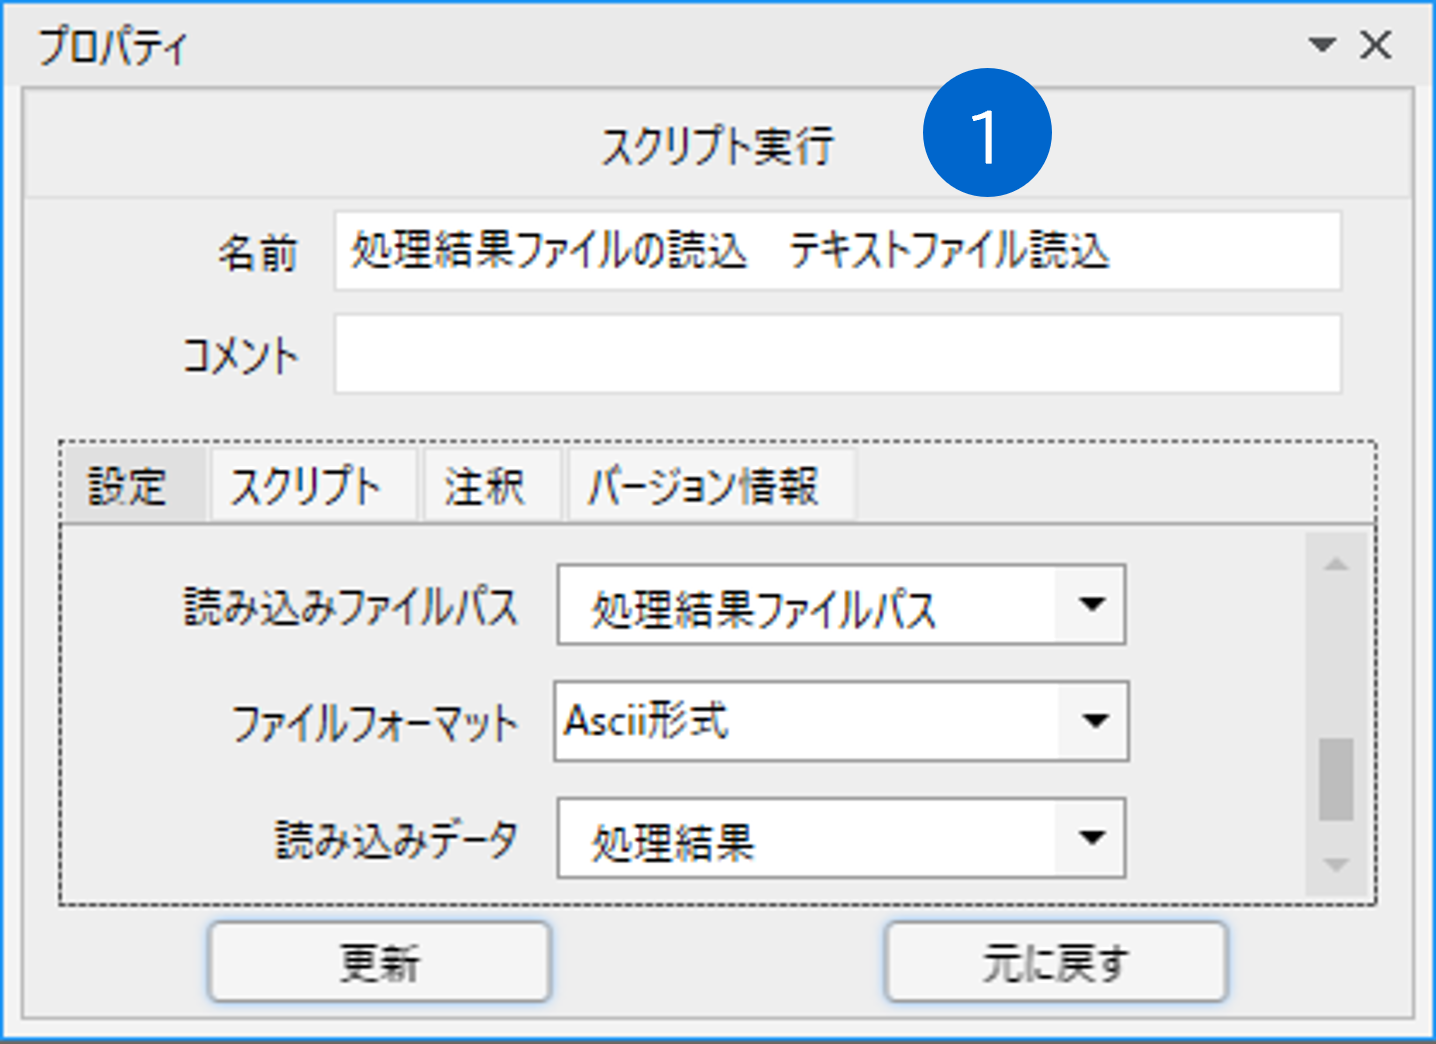Close the プロパティ panel
The height and width of the screenshot is (1044, 1436).
pos(1376,45)
